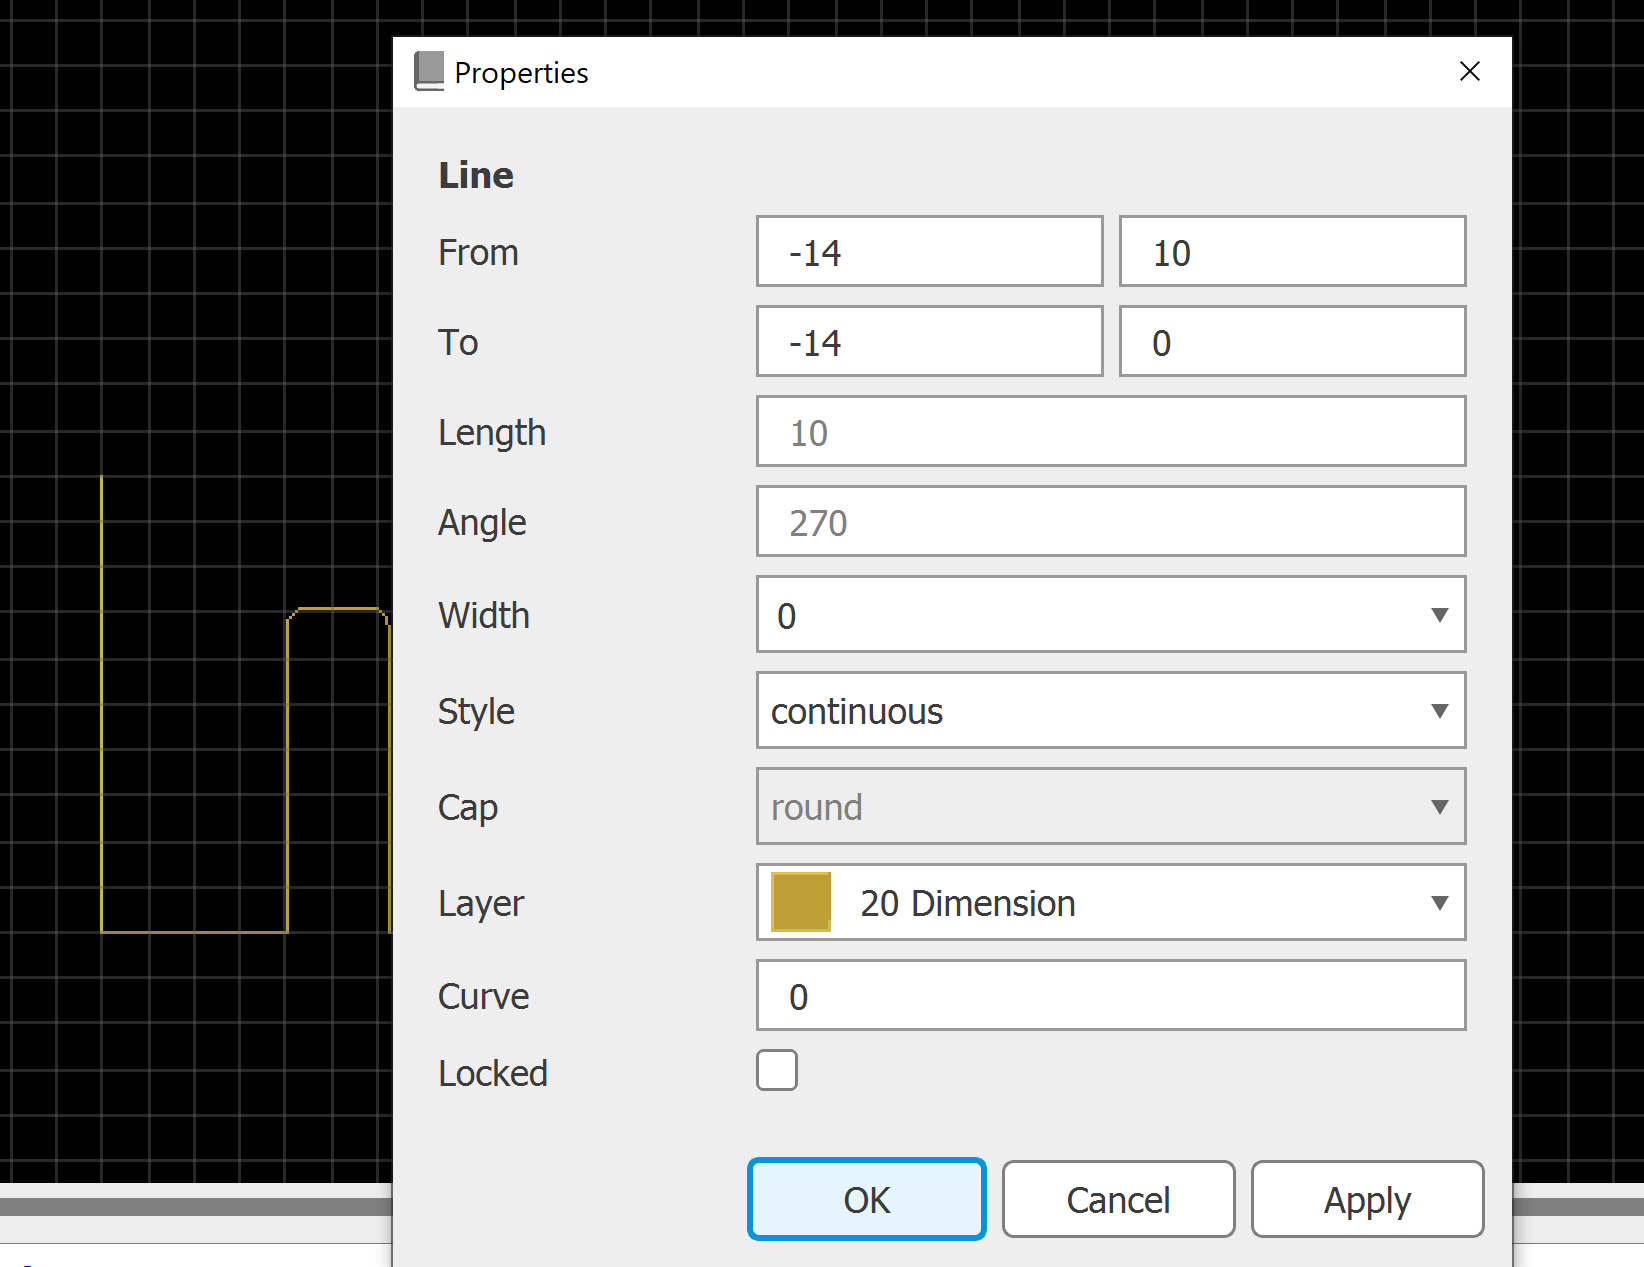Confirm changes with the OK button
Image resolution: width=1644 pixels, height=1267 pixels.
click(866, 1199)
